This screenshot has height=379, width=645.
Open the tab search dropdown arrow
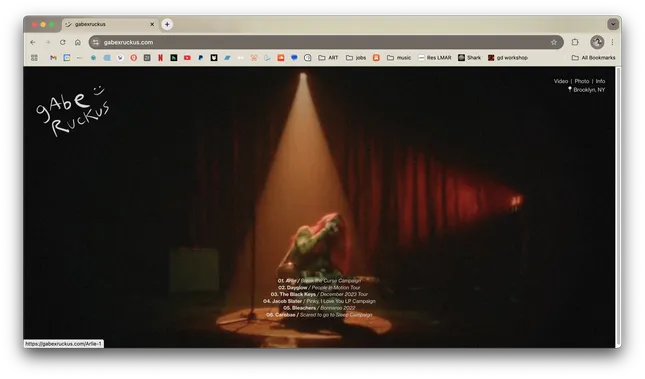(613, 24)
